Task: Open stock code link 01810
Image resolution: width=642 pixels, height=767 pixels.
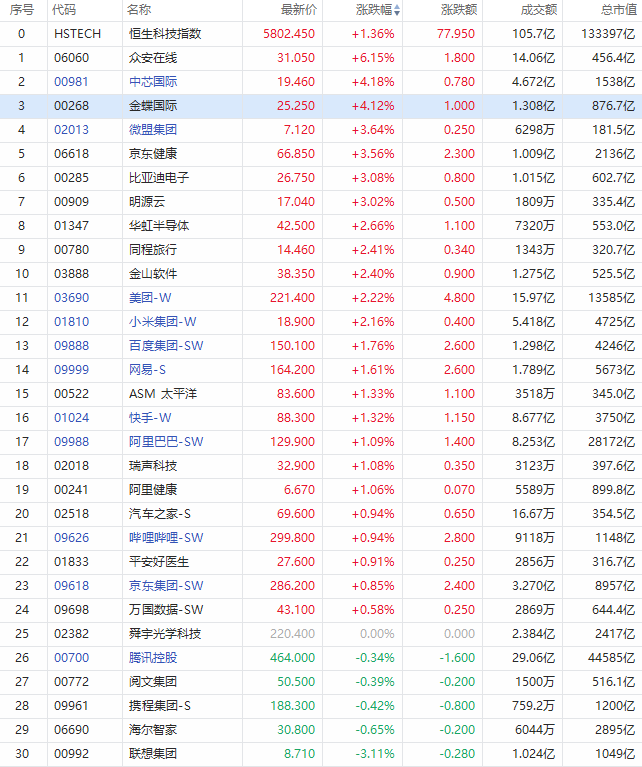Action: click(x=71, y=321)
